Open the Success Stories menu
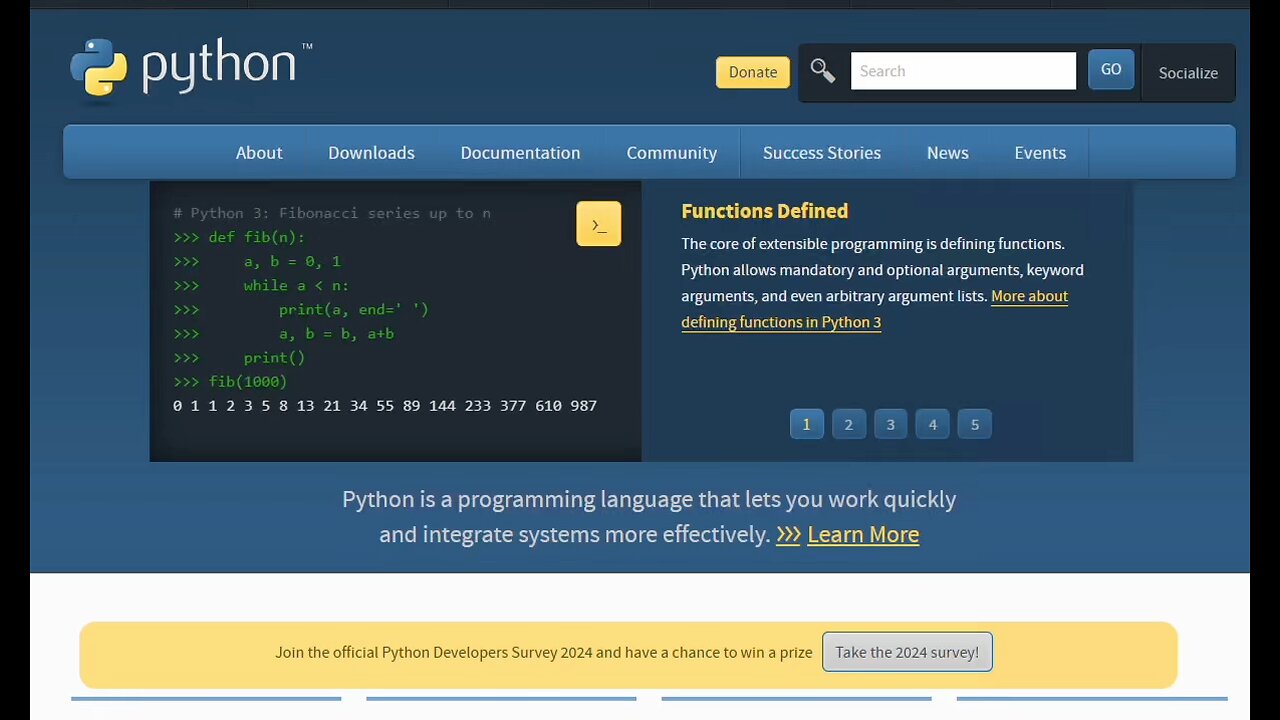This screenshot has height=720, width=1280. click(822, 153)
